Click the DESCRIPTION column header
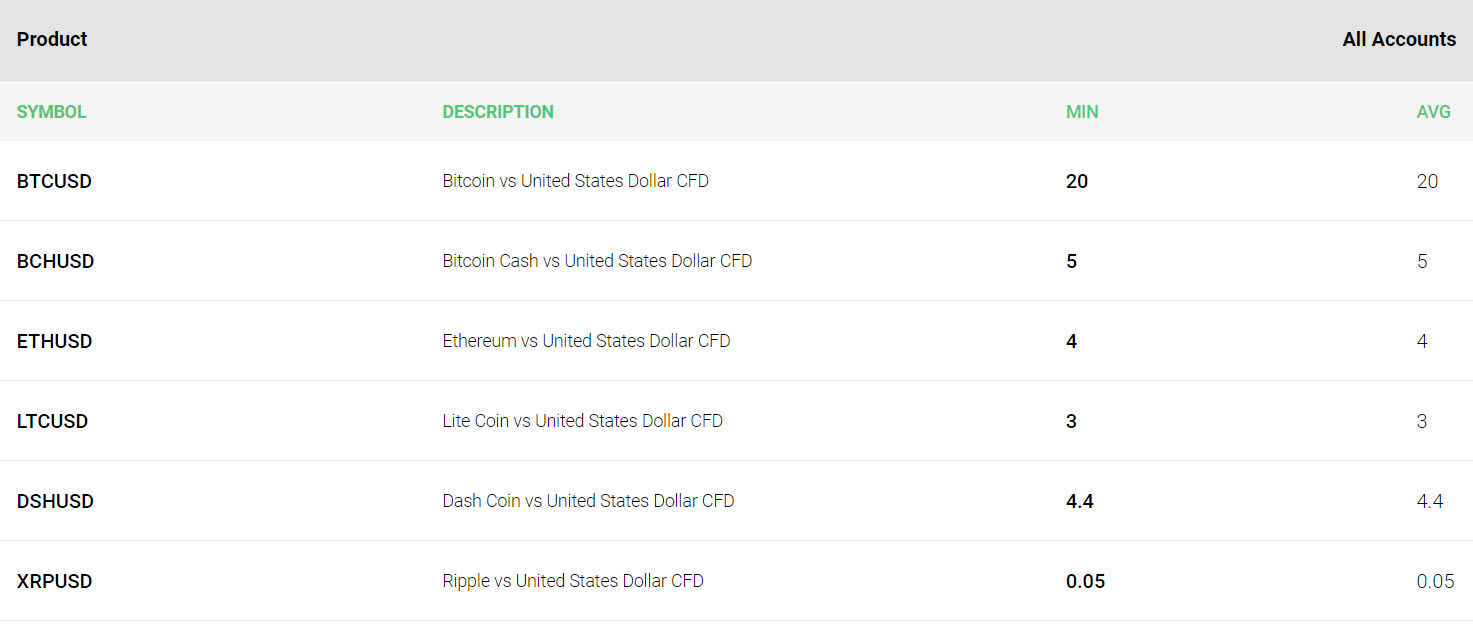Image resolution: width=1473 pixels, height=638 pixels. point(498,112)
